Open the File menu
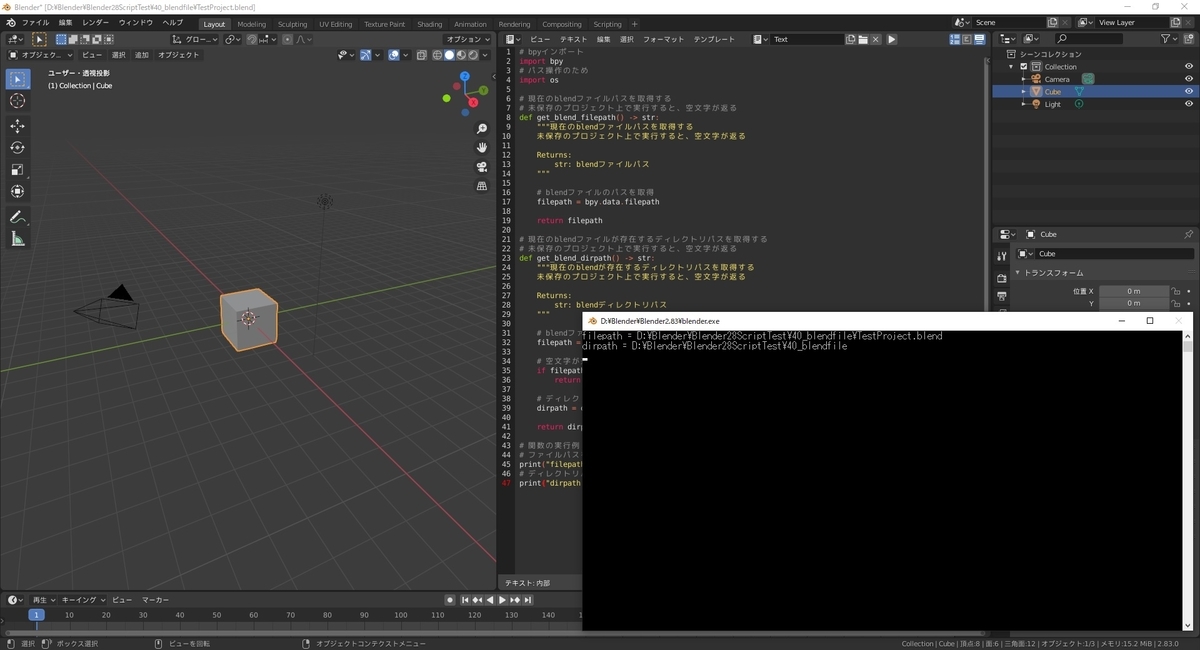The height and width of the screenshot is (650, 1200). pos(35,23)
